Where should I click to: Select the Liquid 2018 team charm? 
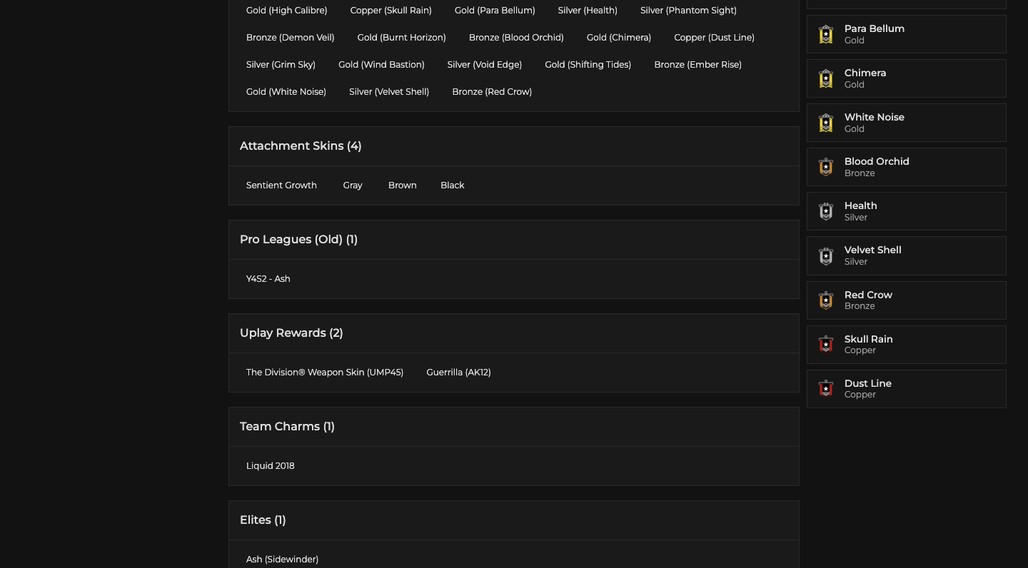pos(270,466)
